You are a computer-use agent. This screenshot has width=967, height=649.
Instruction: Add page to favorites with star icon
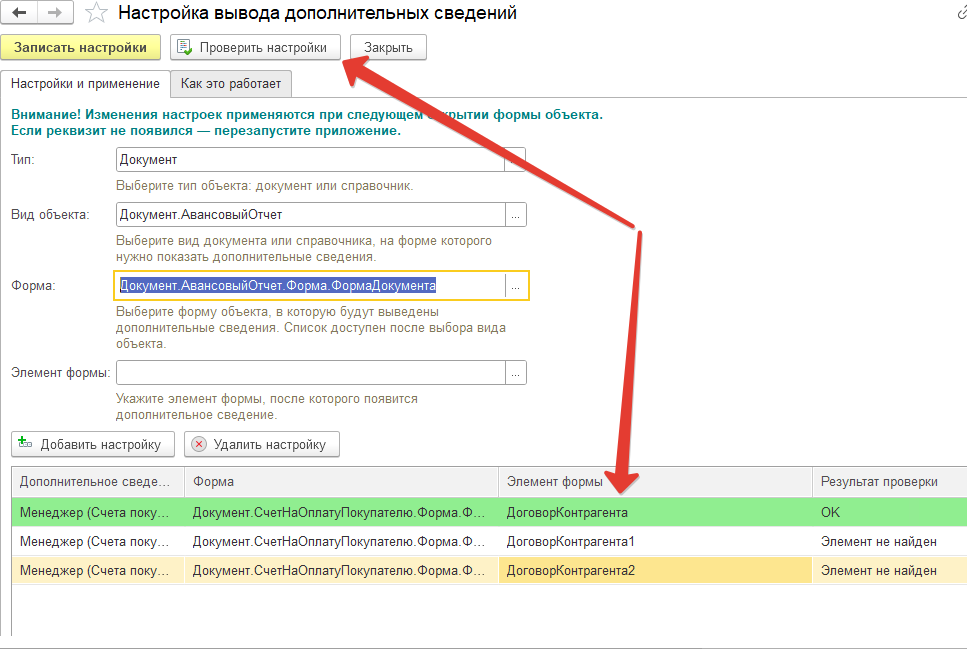click(x=96, y=13)
